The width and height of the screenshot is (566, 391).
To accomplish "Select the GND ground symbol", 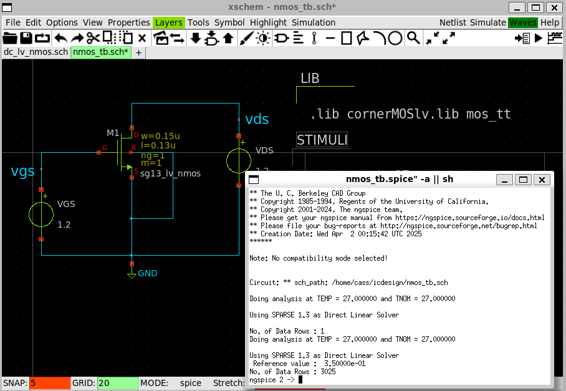I will click(132, 271).
